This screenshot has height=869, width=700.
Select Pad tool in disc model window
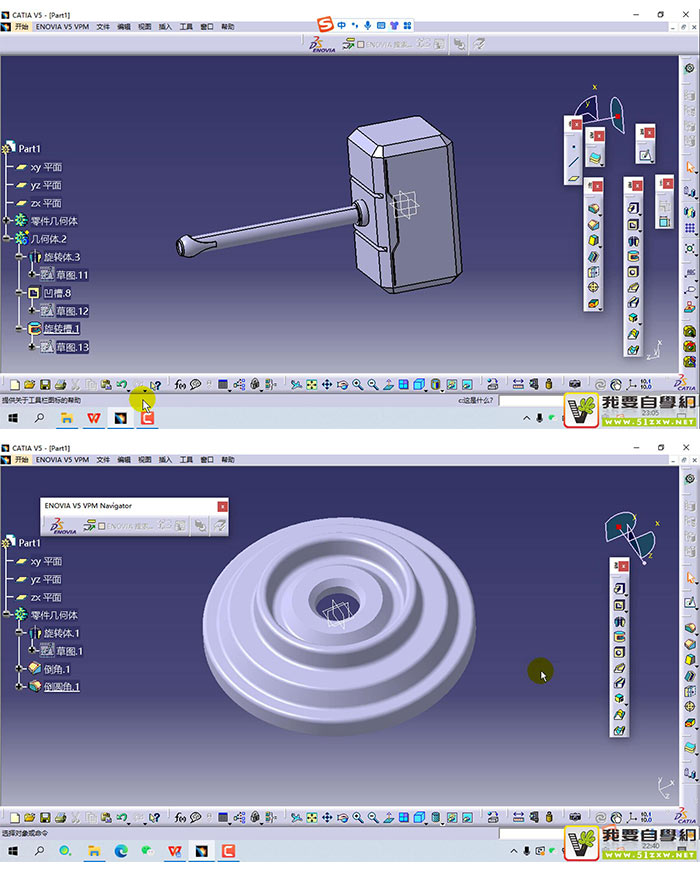tap(619, 589)
